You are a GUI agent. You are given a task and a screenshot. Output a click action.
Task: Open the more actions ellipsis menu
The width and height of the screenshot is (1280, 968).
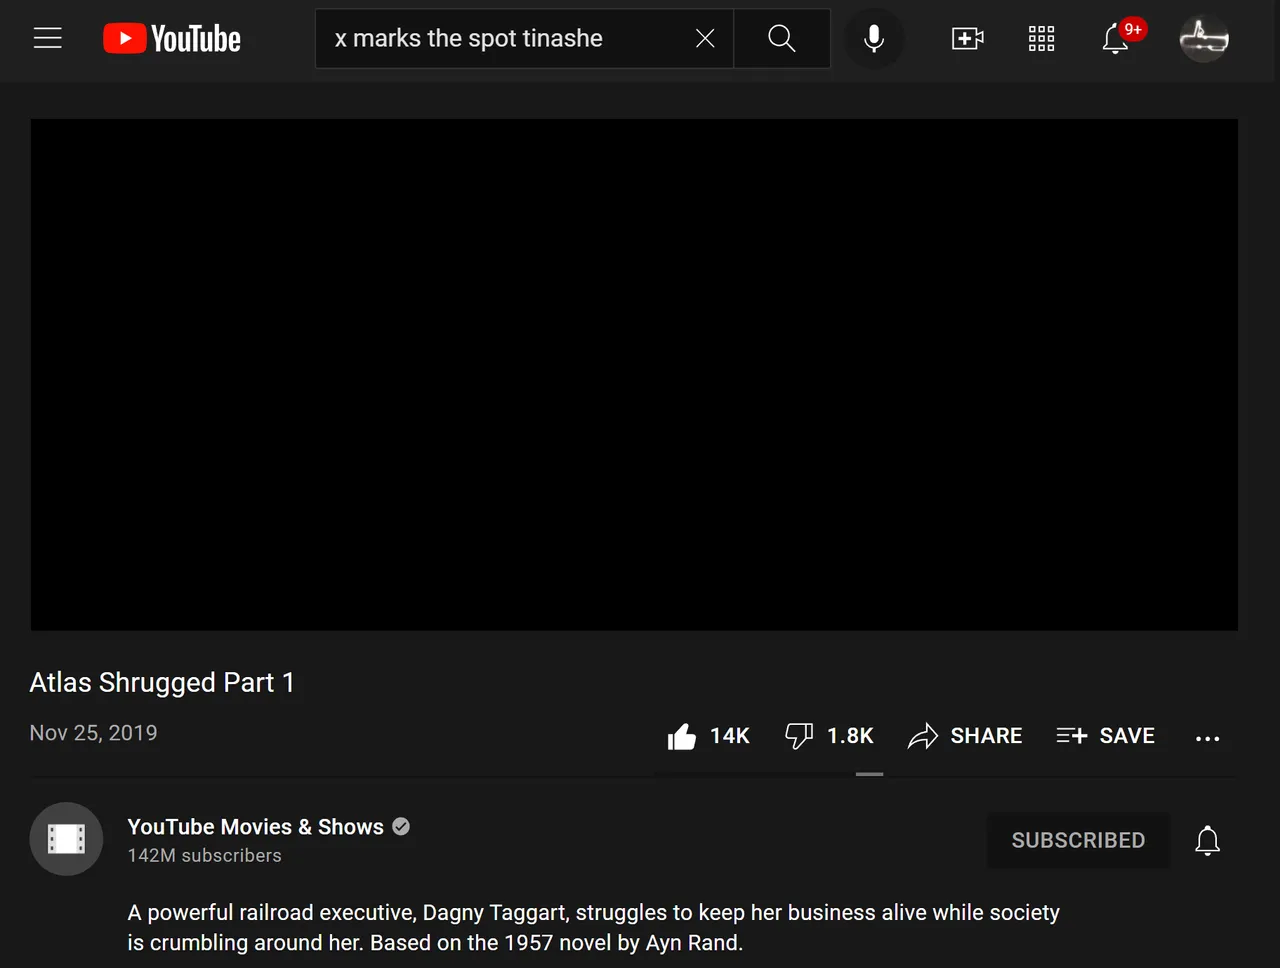point(1207,738)
